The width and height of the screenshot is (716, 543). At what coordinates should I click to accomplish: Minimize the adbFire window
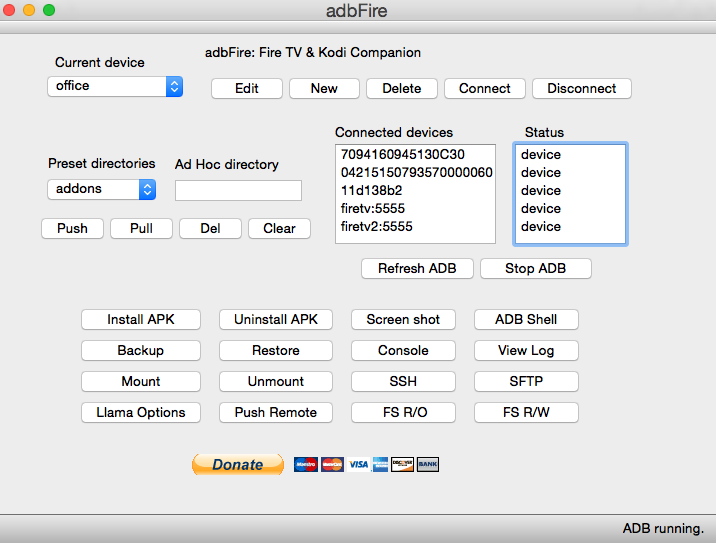click(29, 10)
